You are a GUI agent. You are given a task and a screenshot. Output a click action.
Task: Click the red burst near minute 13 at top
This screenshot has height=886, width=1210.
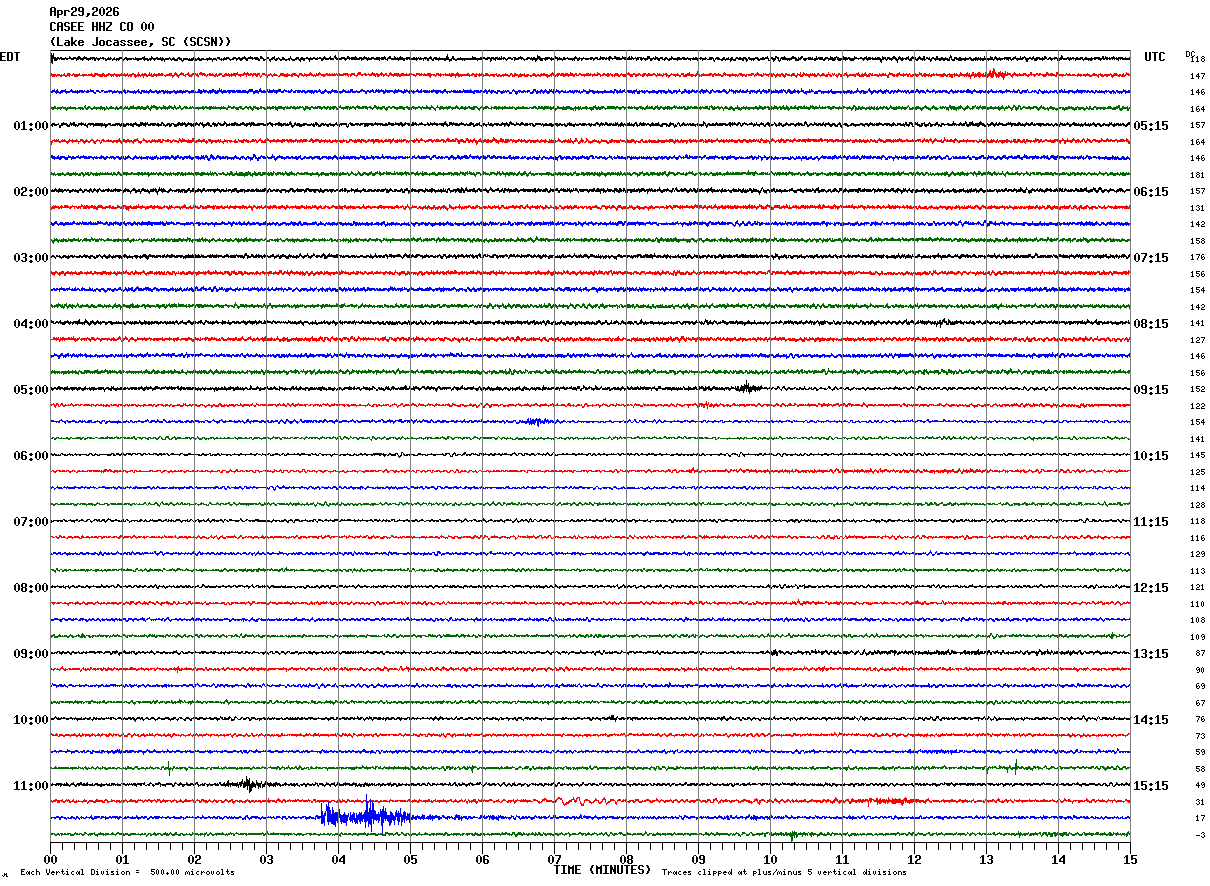(995, 74)
